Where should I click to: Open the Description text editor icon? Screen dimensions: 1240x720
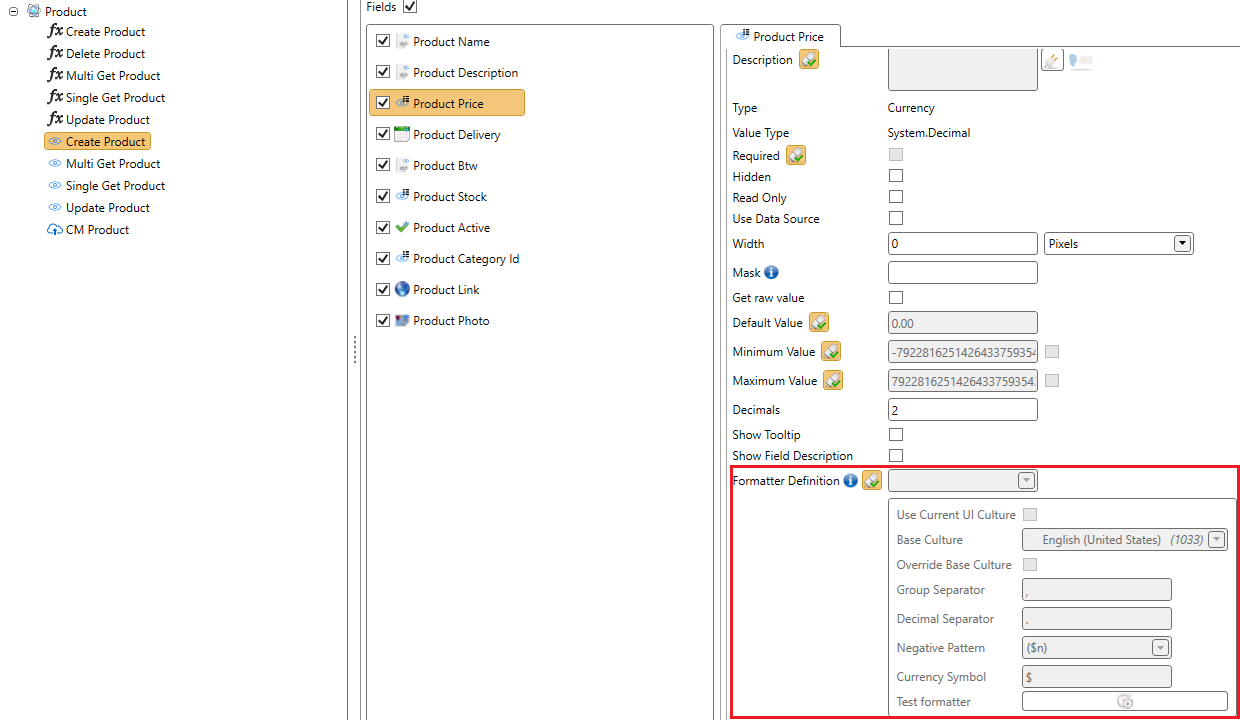pyautogui.click(x=1052, y=60)
